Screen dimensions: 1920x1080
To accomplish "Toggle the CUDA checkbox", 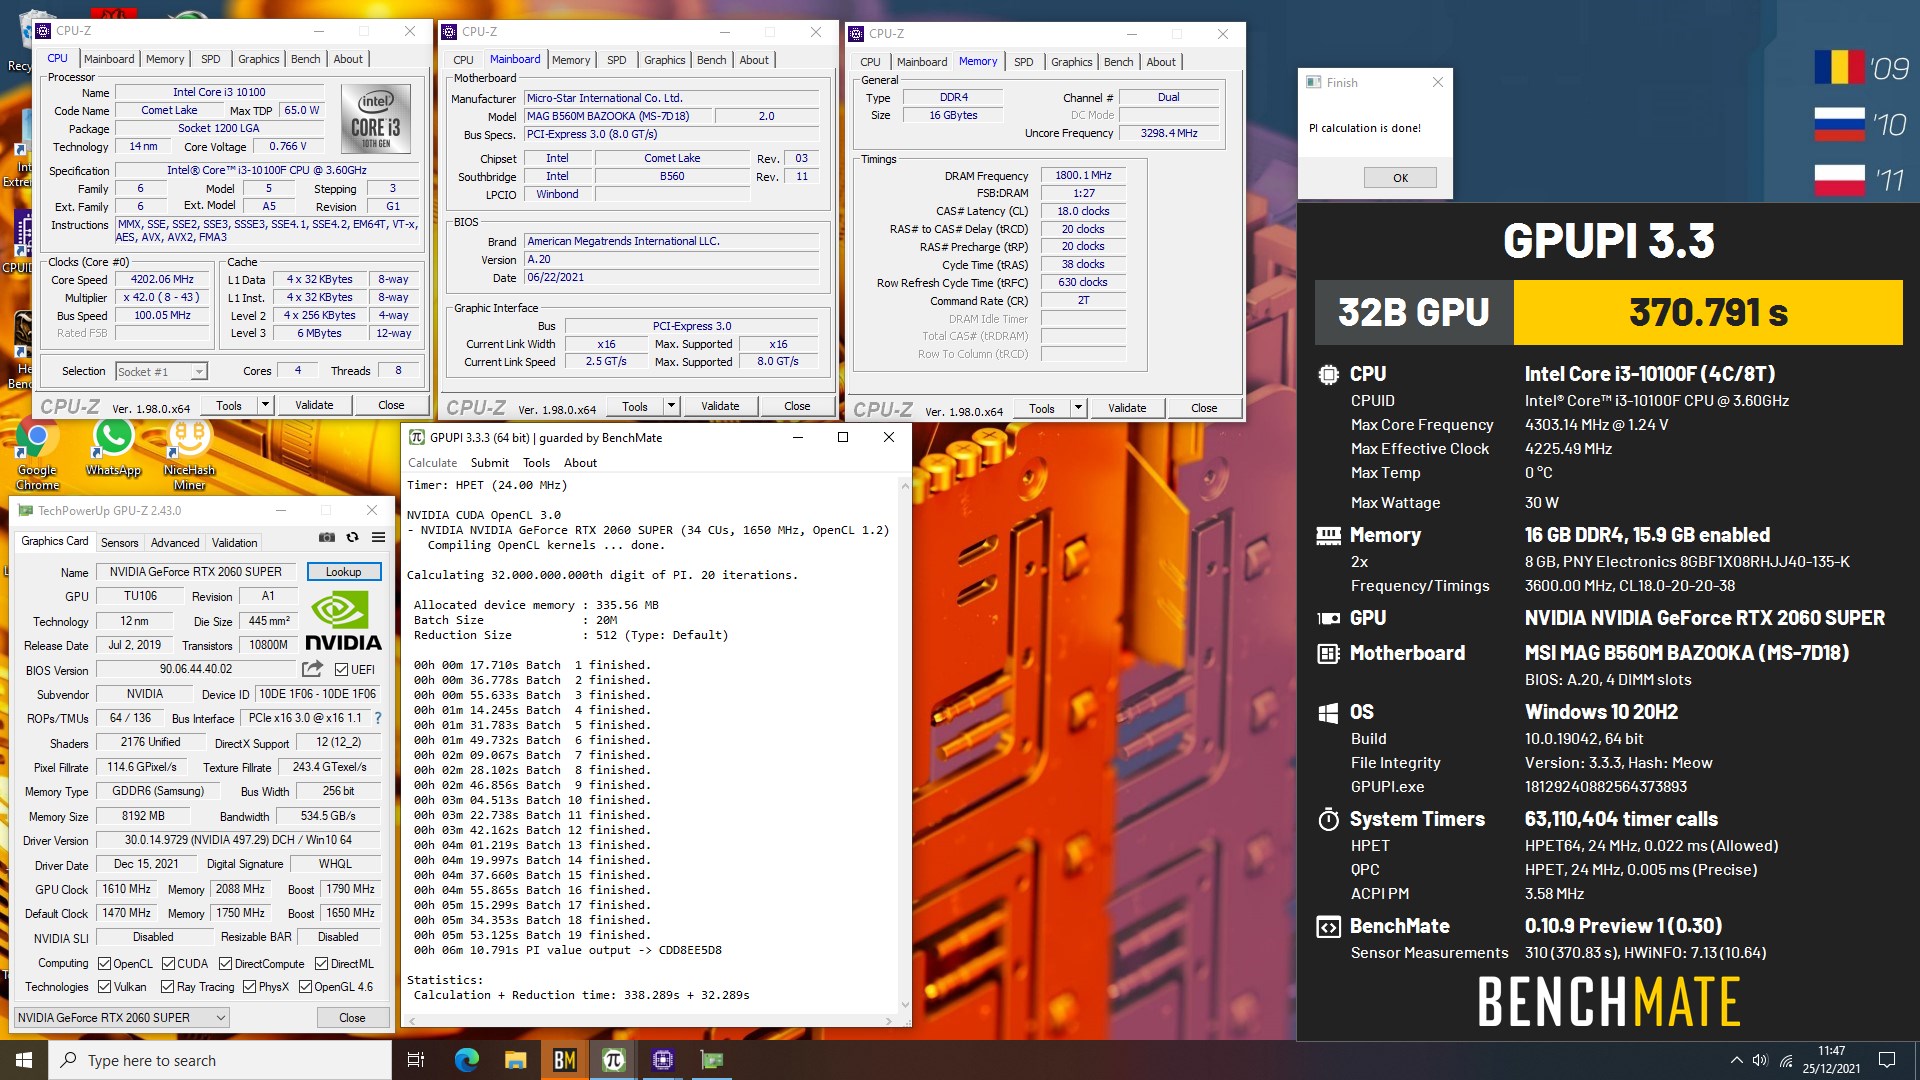I will click(167, 964).
